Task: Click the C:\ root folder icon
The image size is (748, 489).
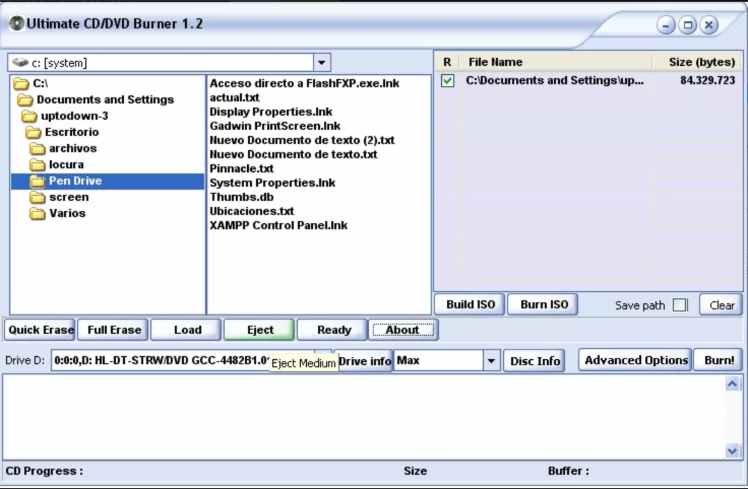Action: [x=21, y=84]
